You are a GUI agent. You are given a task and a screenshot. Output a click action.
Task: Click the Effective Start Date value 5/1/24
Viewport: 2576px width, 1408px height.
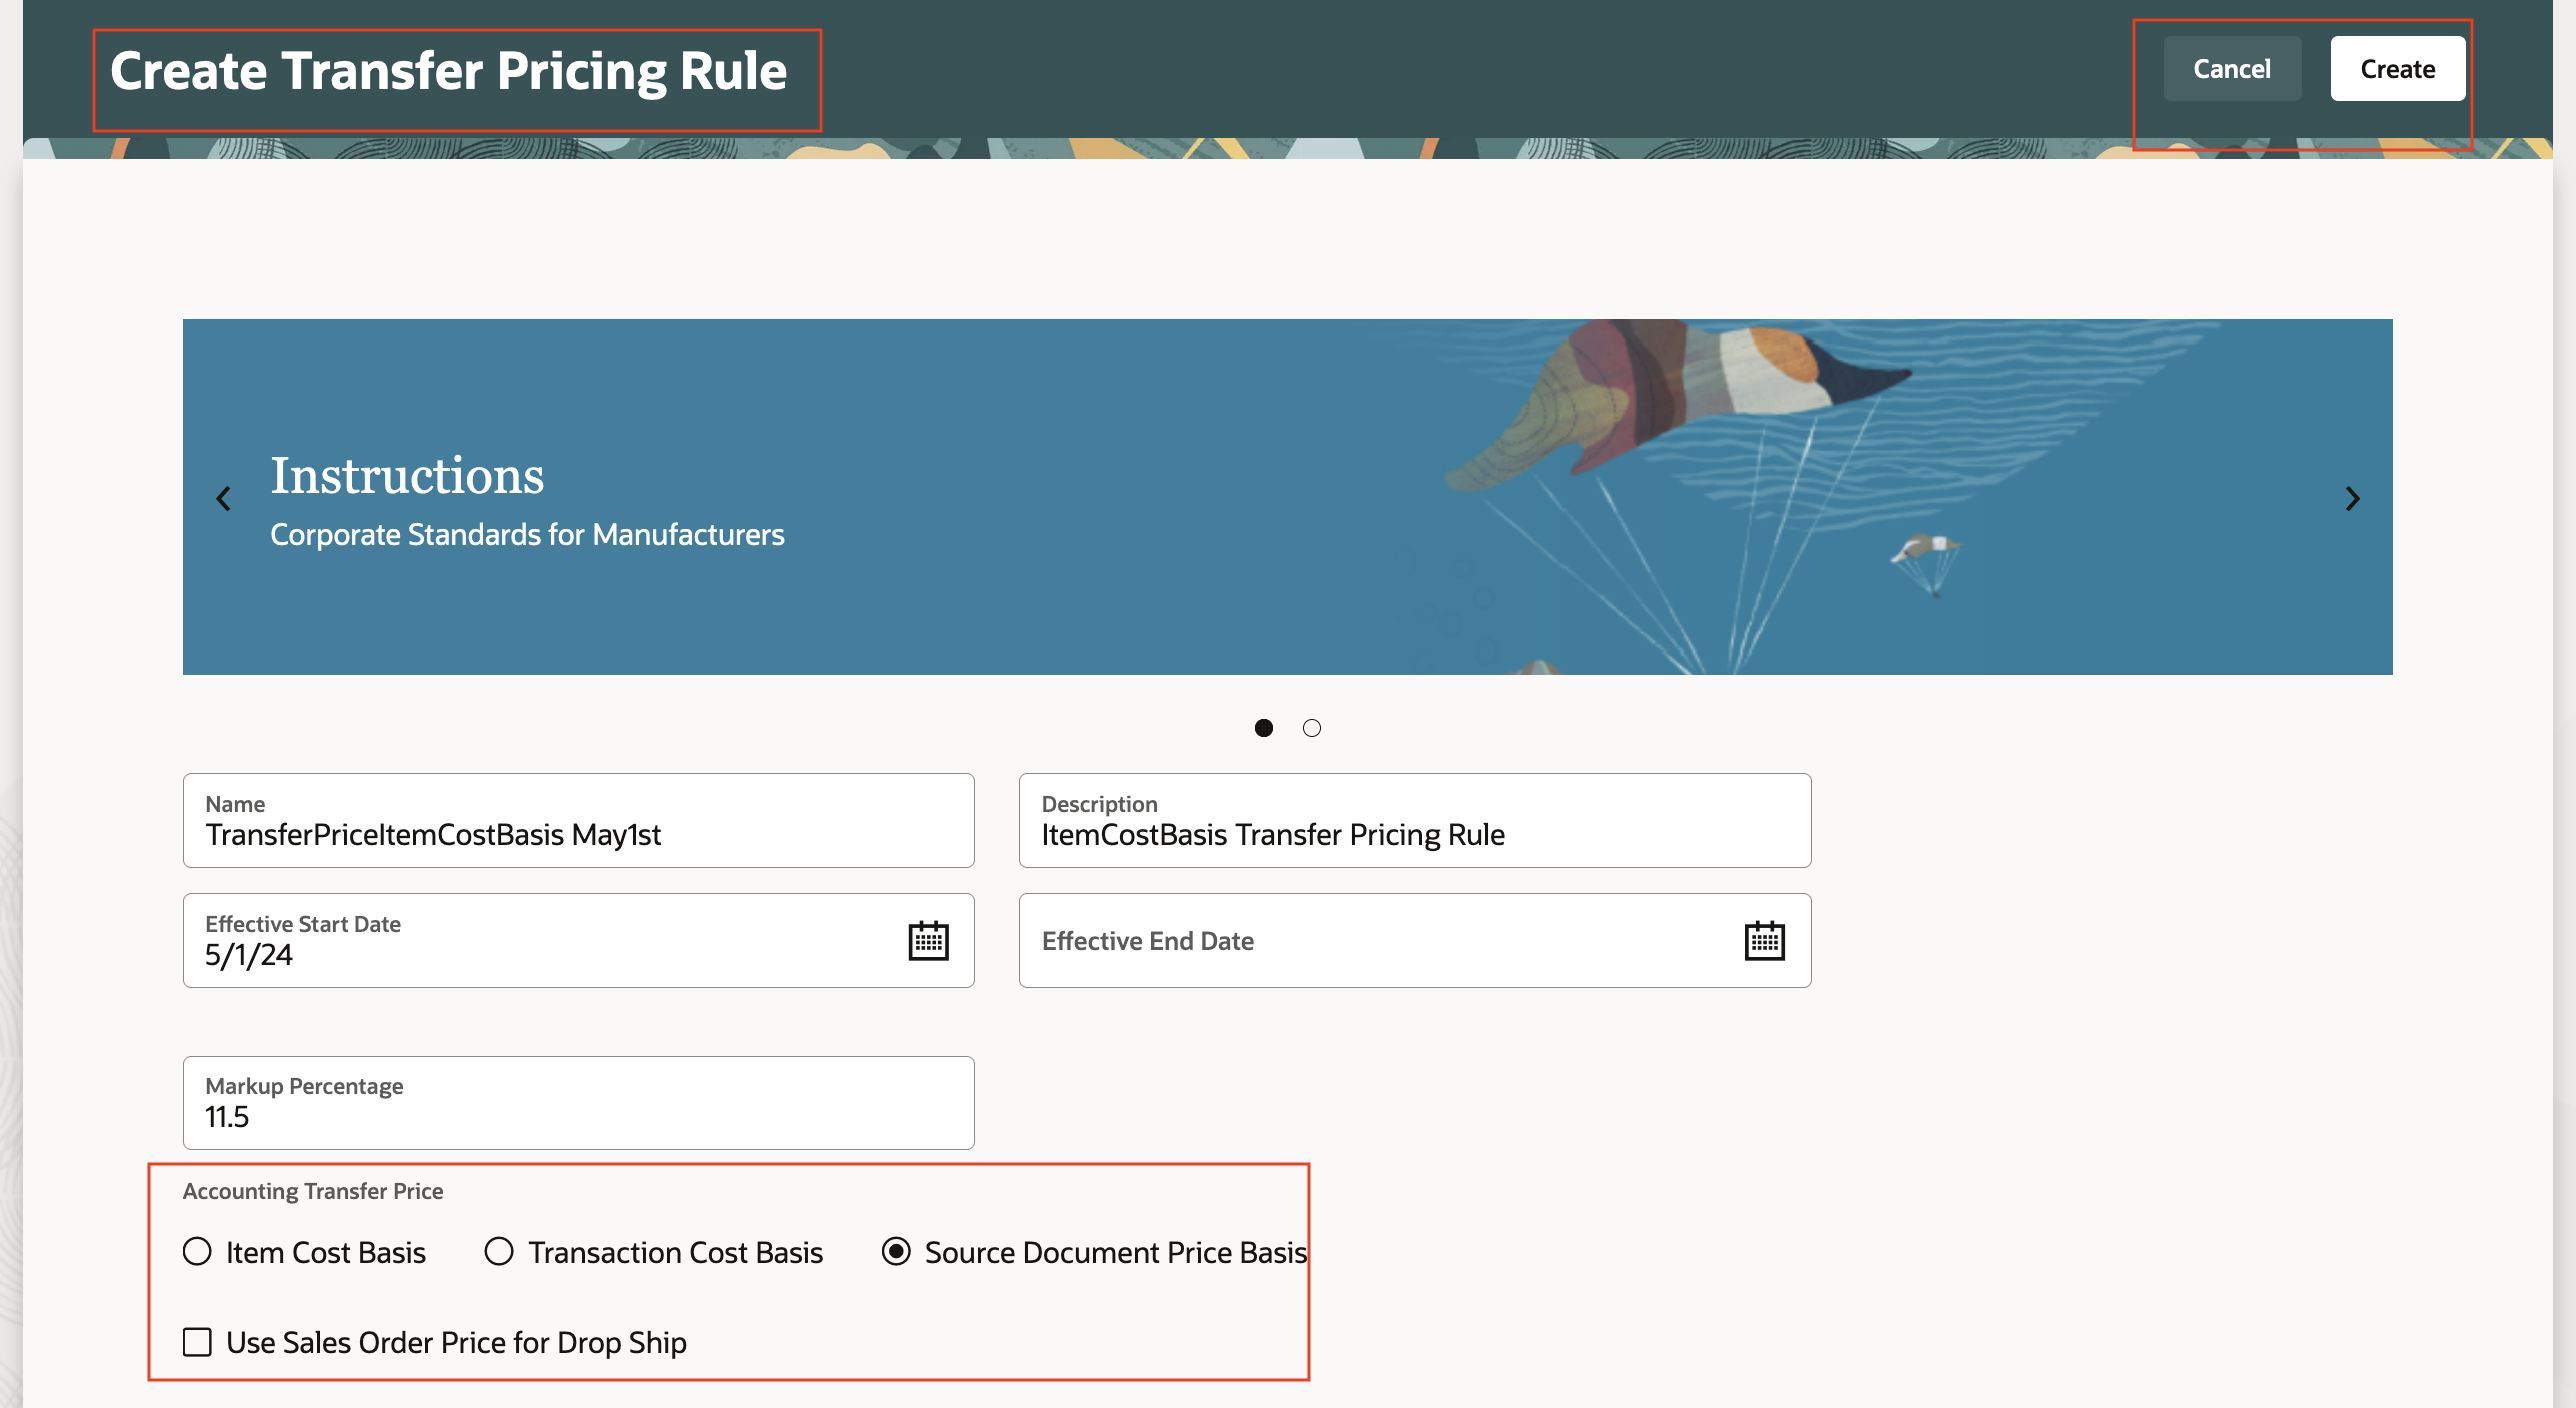249,955
